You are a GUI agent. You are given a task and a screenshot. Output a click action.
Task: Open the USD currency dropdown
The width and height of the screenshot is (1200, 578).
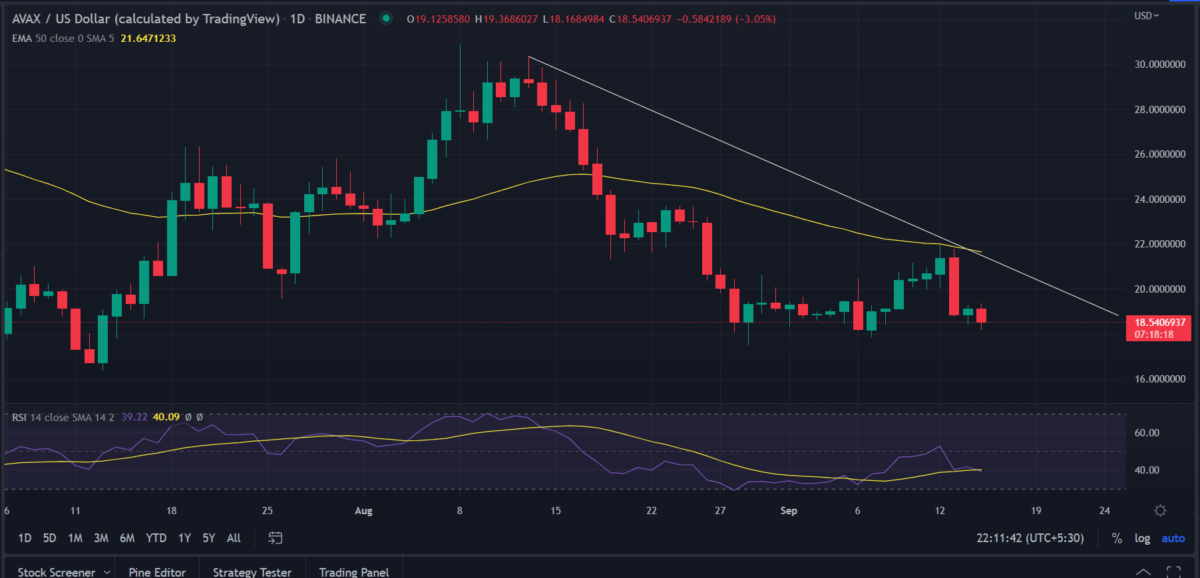(x=1147, y=15)
